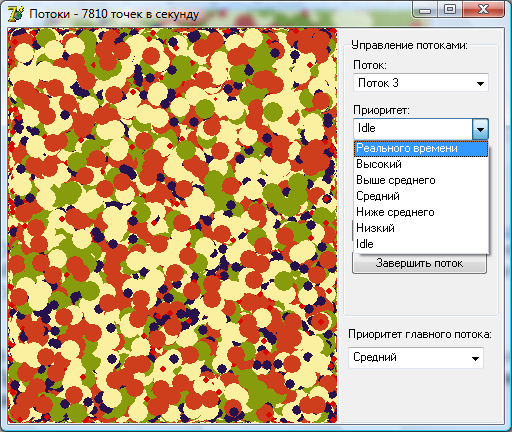Select Реального времени priority option
The height and width of the screenshot is (432, 512).
(421, 148)
